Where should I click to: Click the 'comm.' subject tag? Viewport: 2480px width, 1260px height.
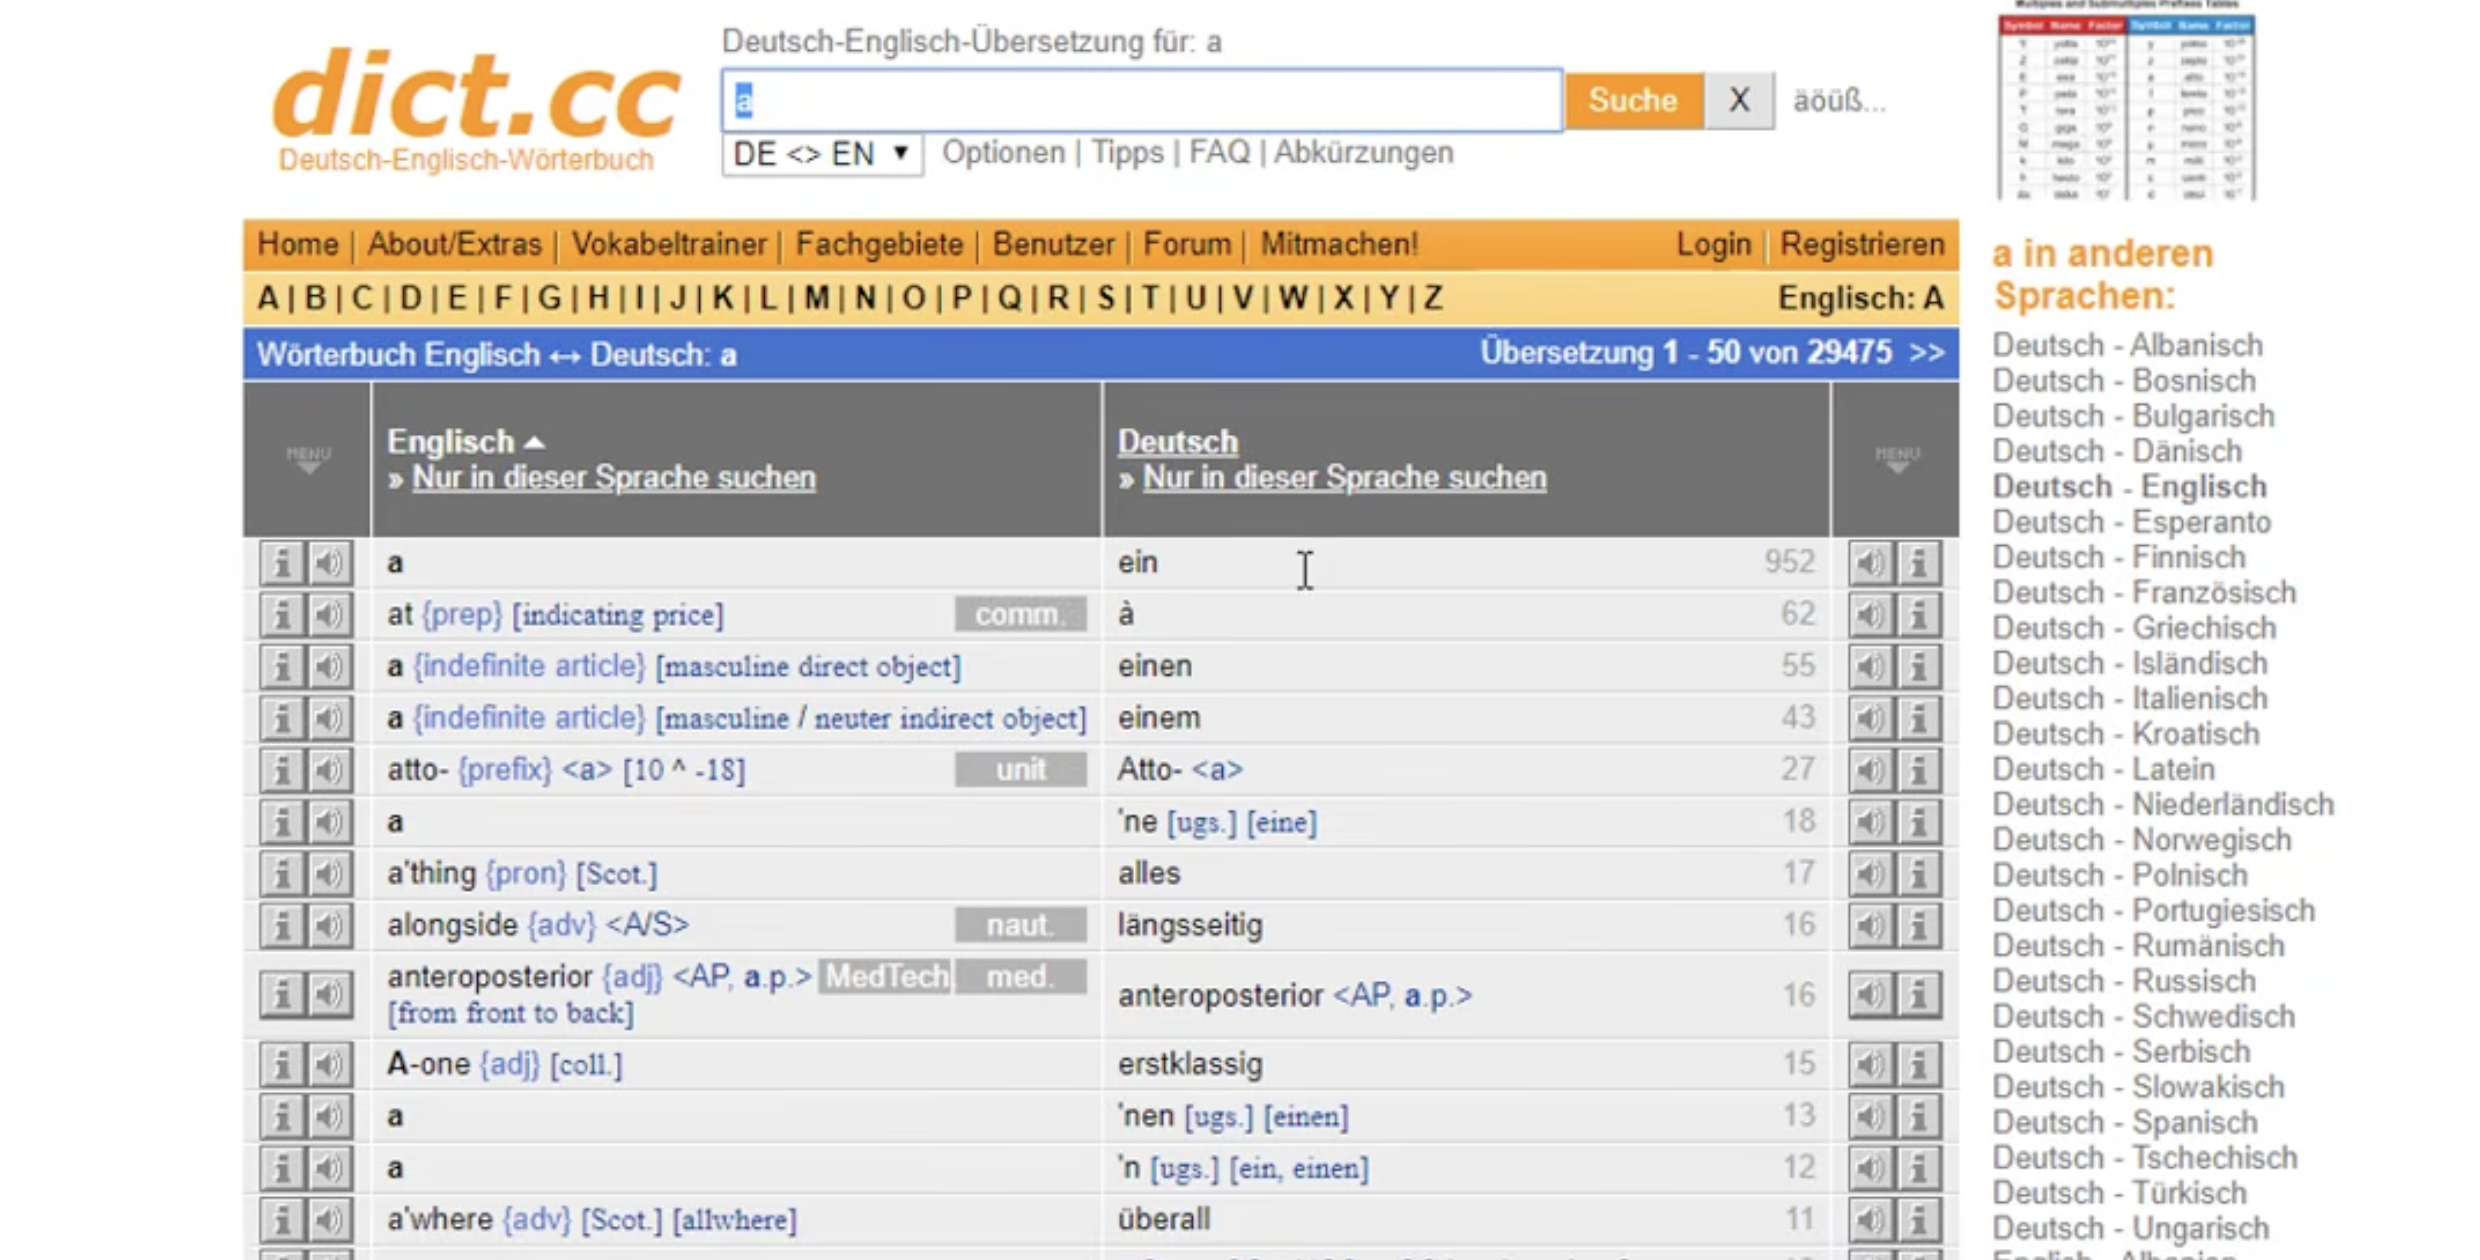pyautogui.click(x=1020, y=614)
